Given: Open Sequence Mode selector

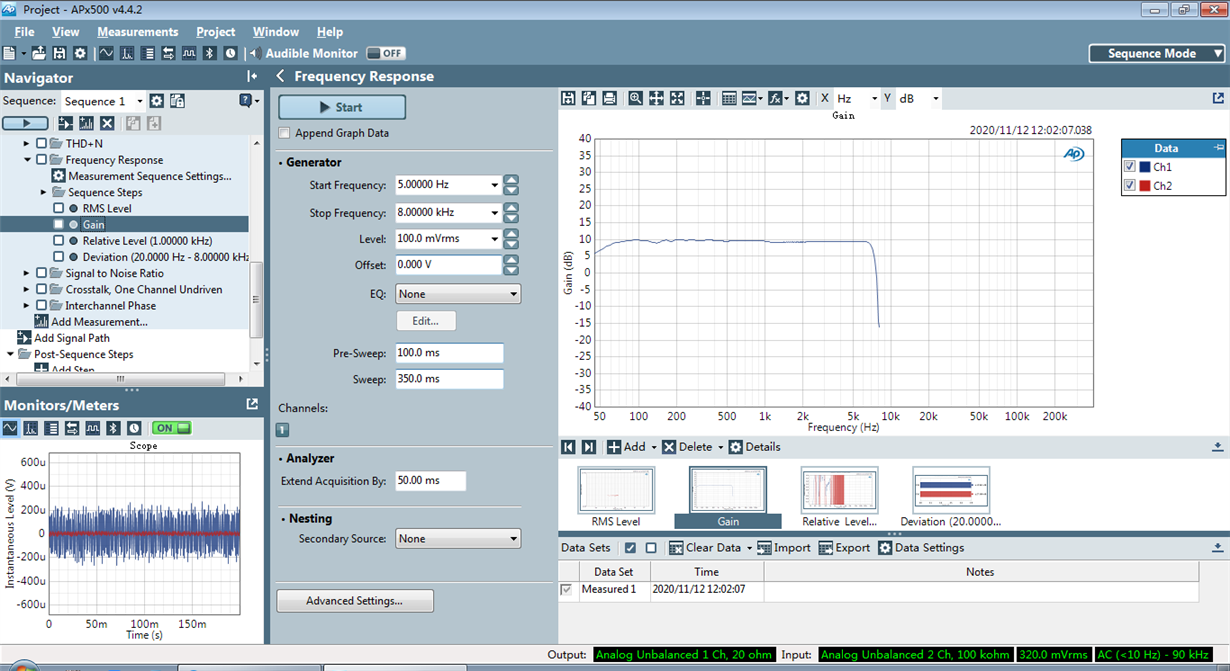Looking at the screenshot, I should pos(1158,54).
